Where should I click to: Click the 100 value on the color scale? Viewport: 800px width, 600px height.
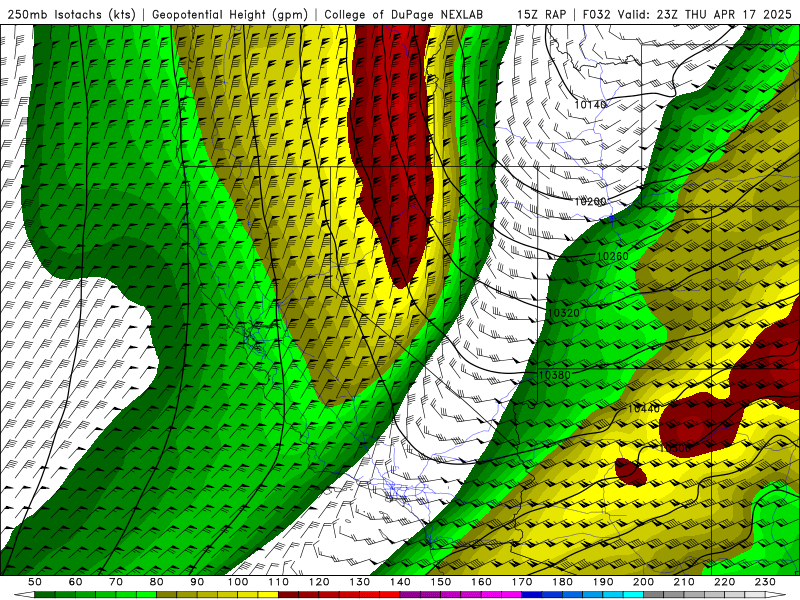238,582
